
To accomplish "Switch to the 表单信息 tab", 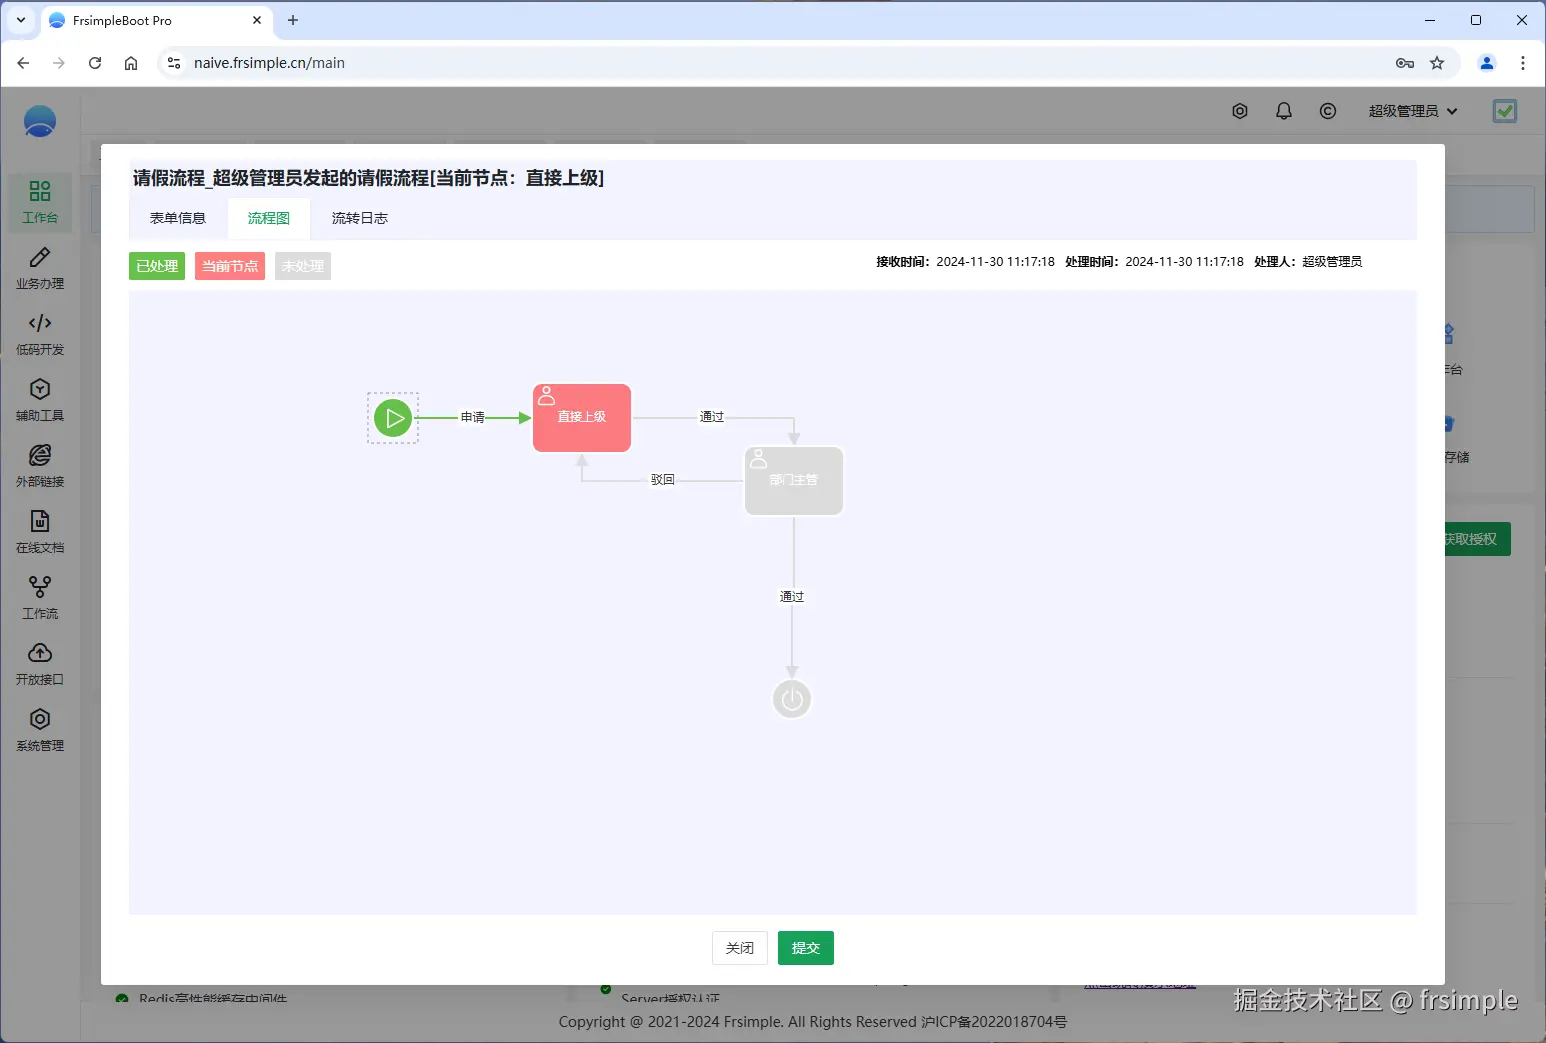I will pyautogui.click(x=178, y=218).
